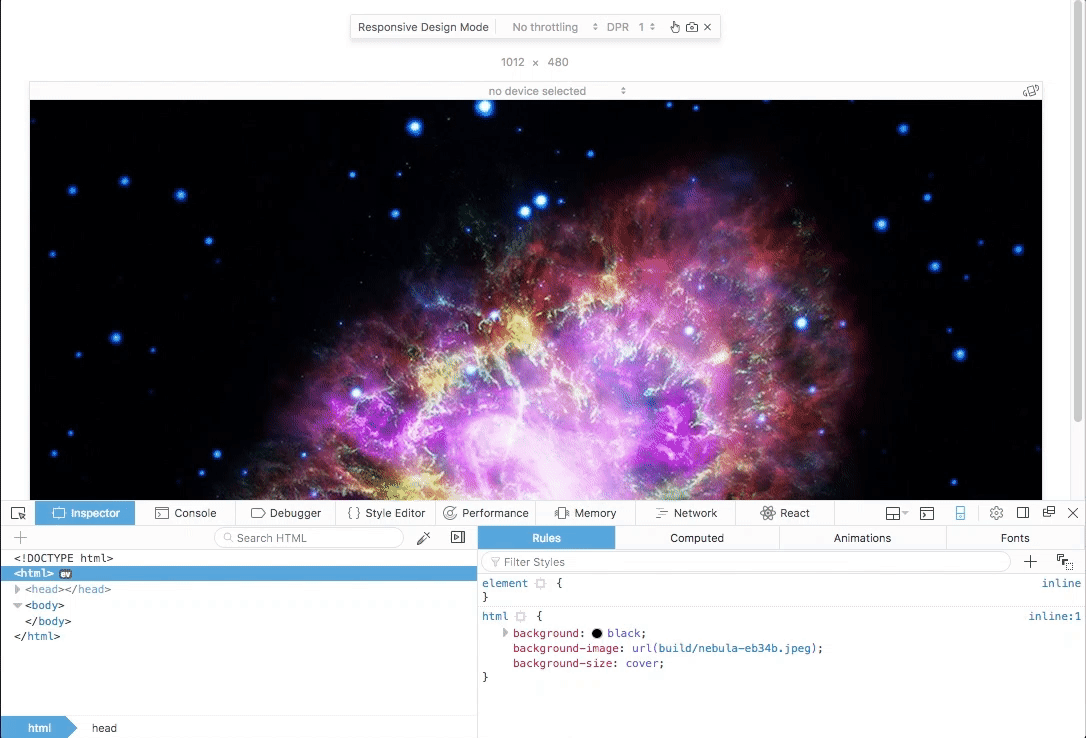Edit the viewport height 480
1086x738 pixels.
click(558, 62)
